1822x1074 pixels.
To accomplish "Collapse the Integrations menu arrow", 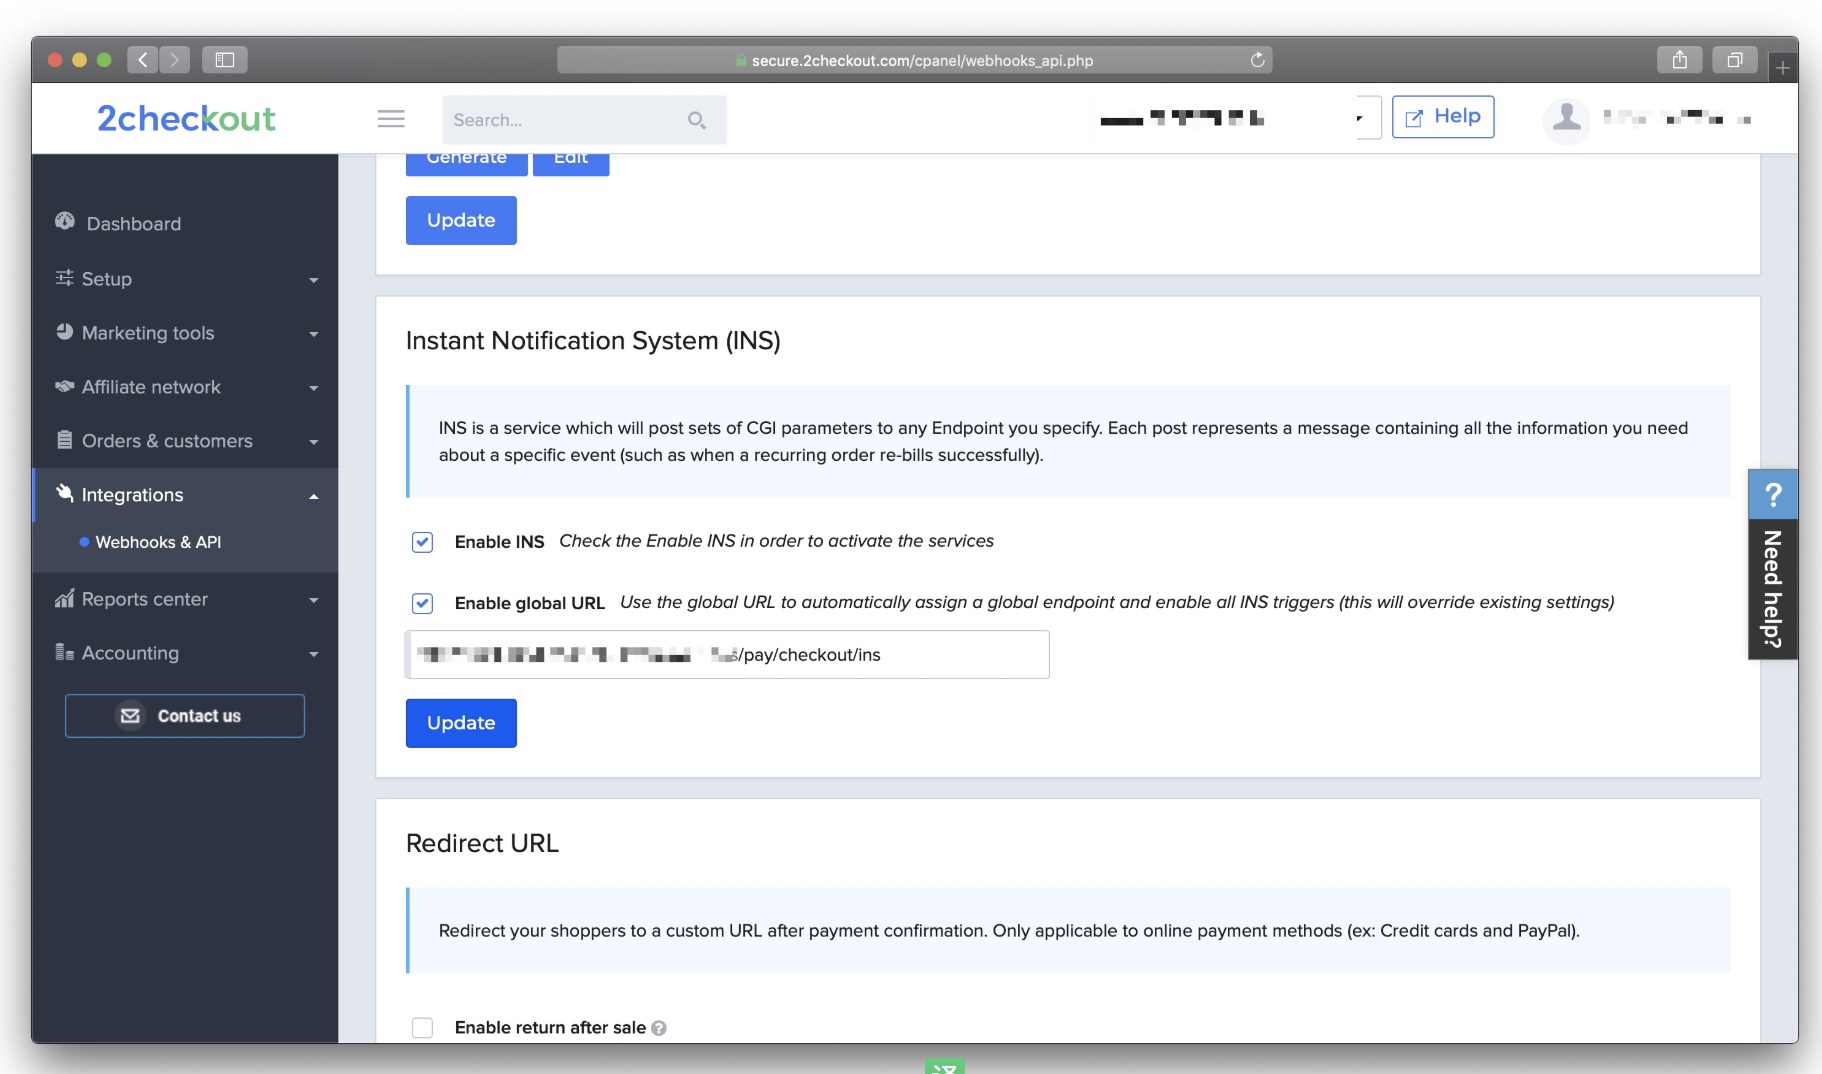I will point(314,496).
